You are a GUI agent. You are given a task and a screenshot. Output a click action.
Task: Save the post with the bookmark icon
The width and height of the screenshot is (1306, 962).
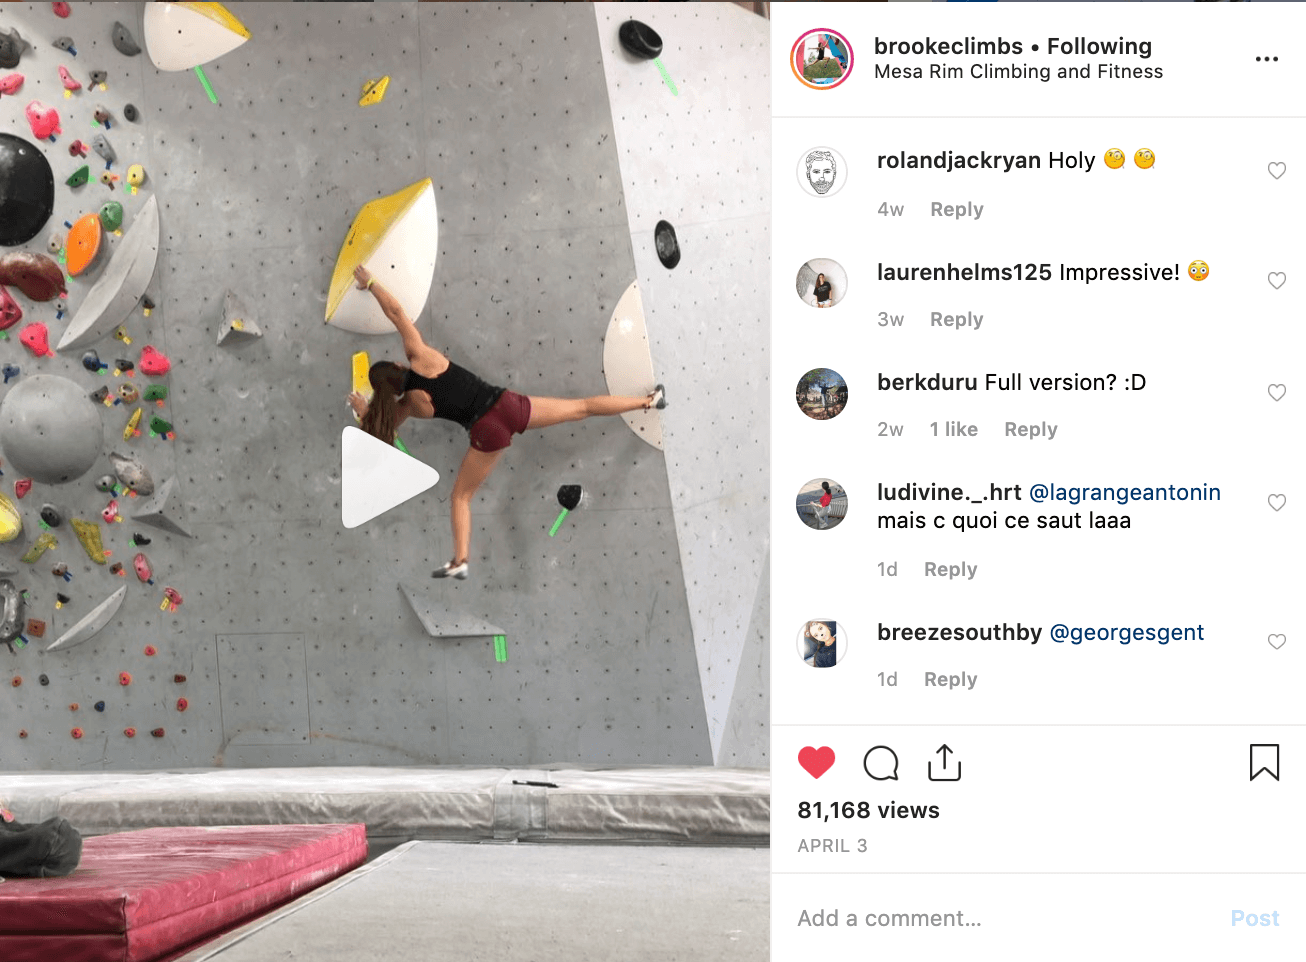point(1264,762)
